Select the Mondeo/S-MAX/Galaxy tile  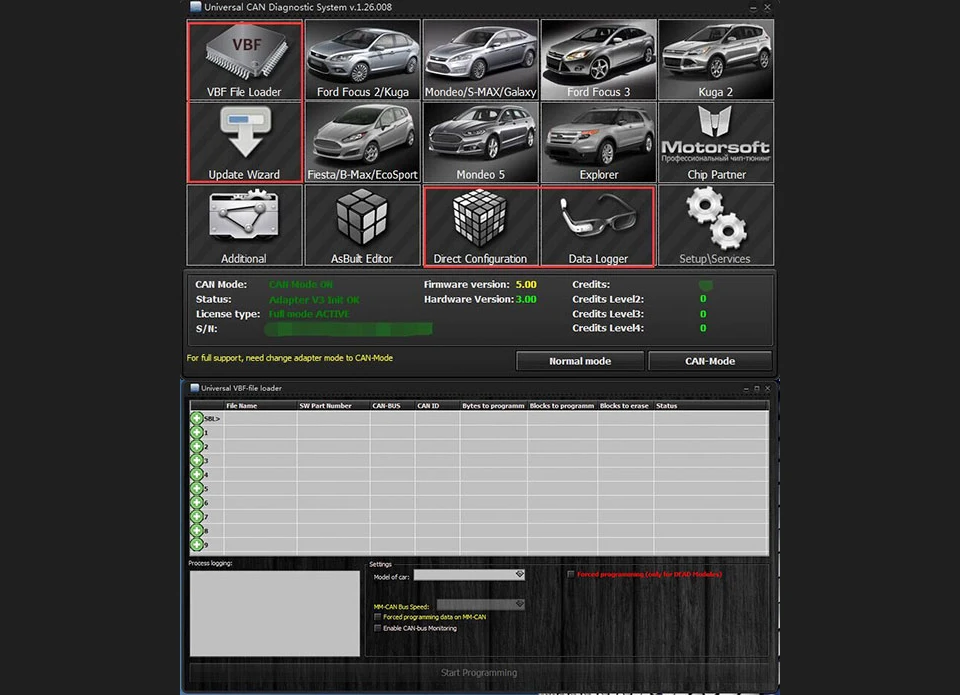481,59
